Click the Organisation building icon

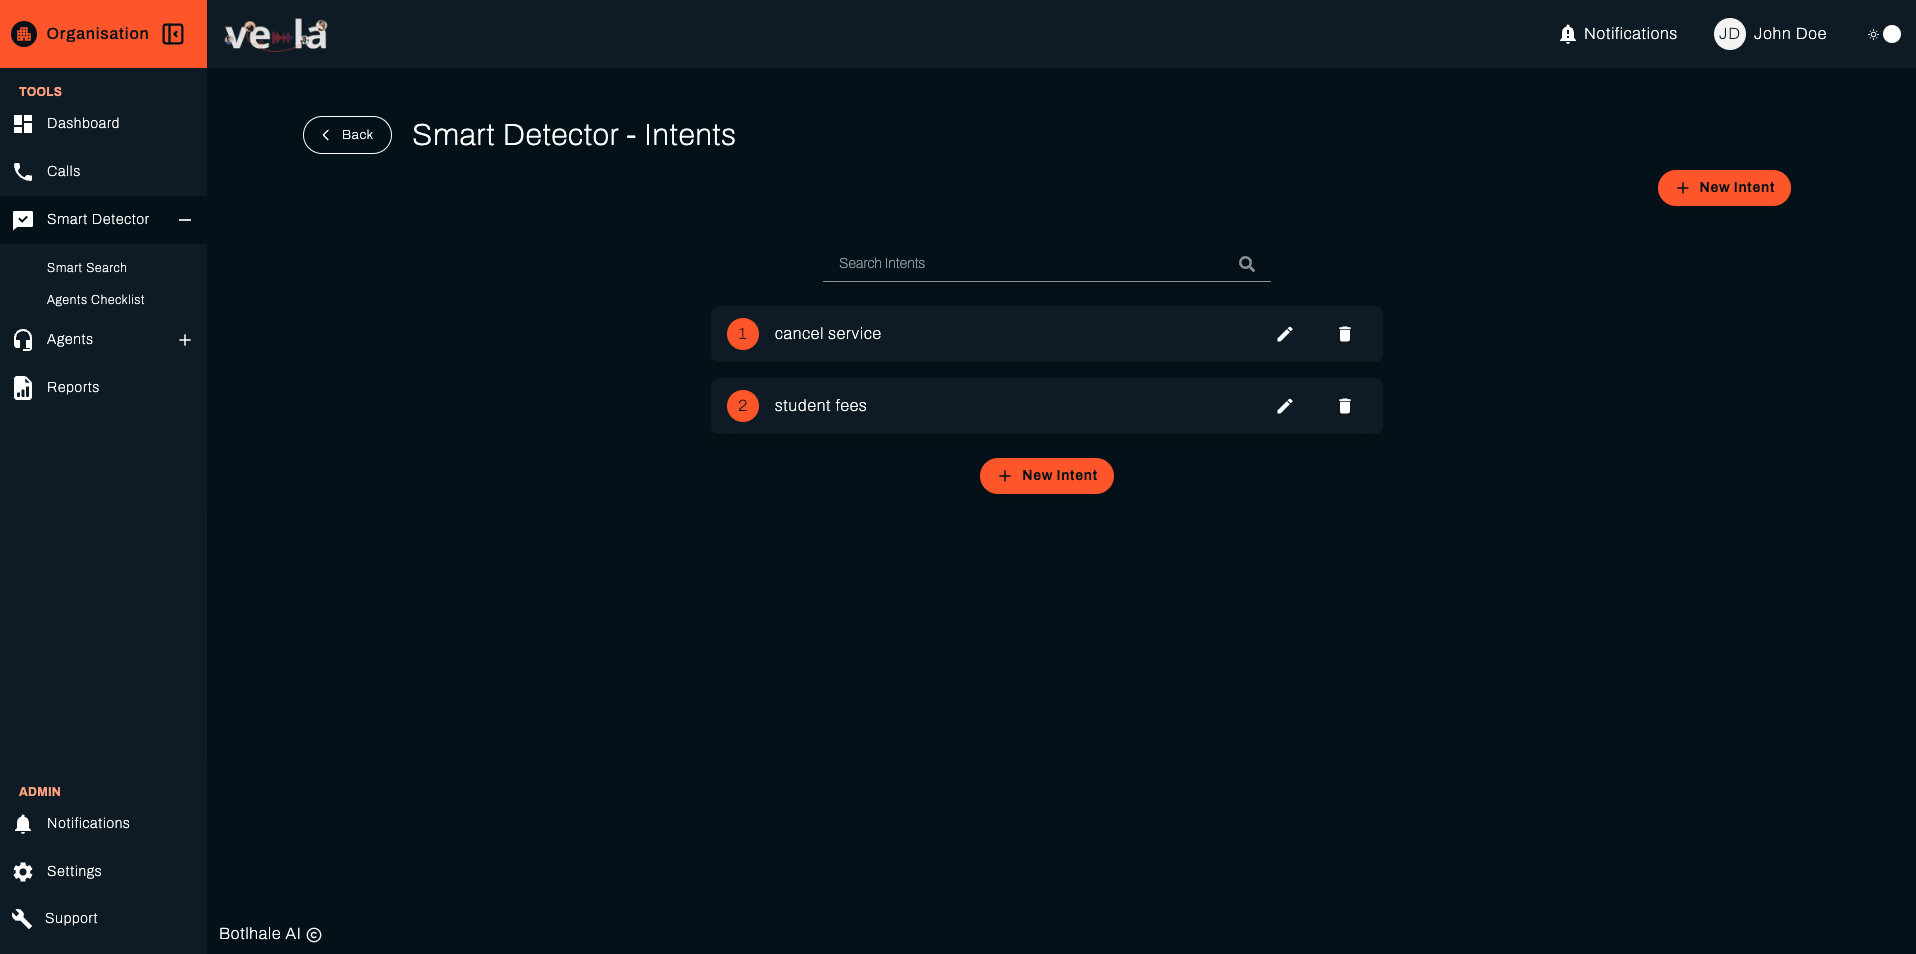(24, 34)
